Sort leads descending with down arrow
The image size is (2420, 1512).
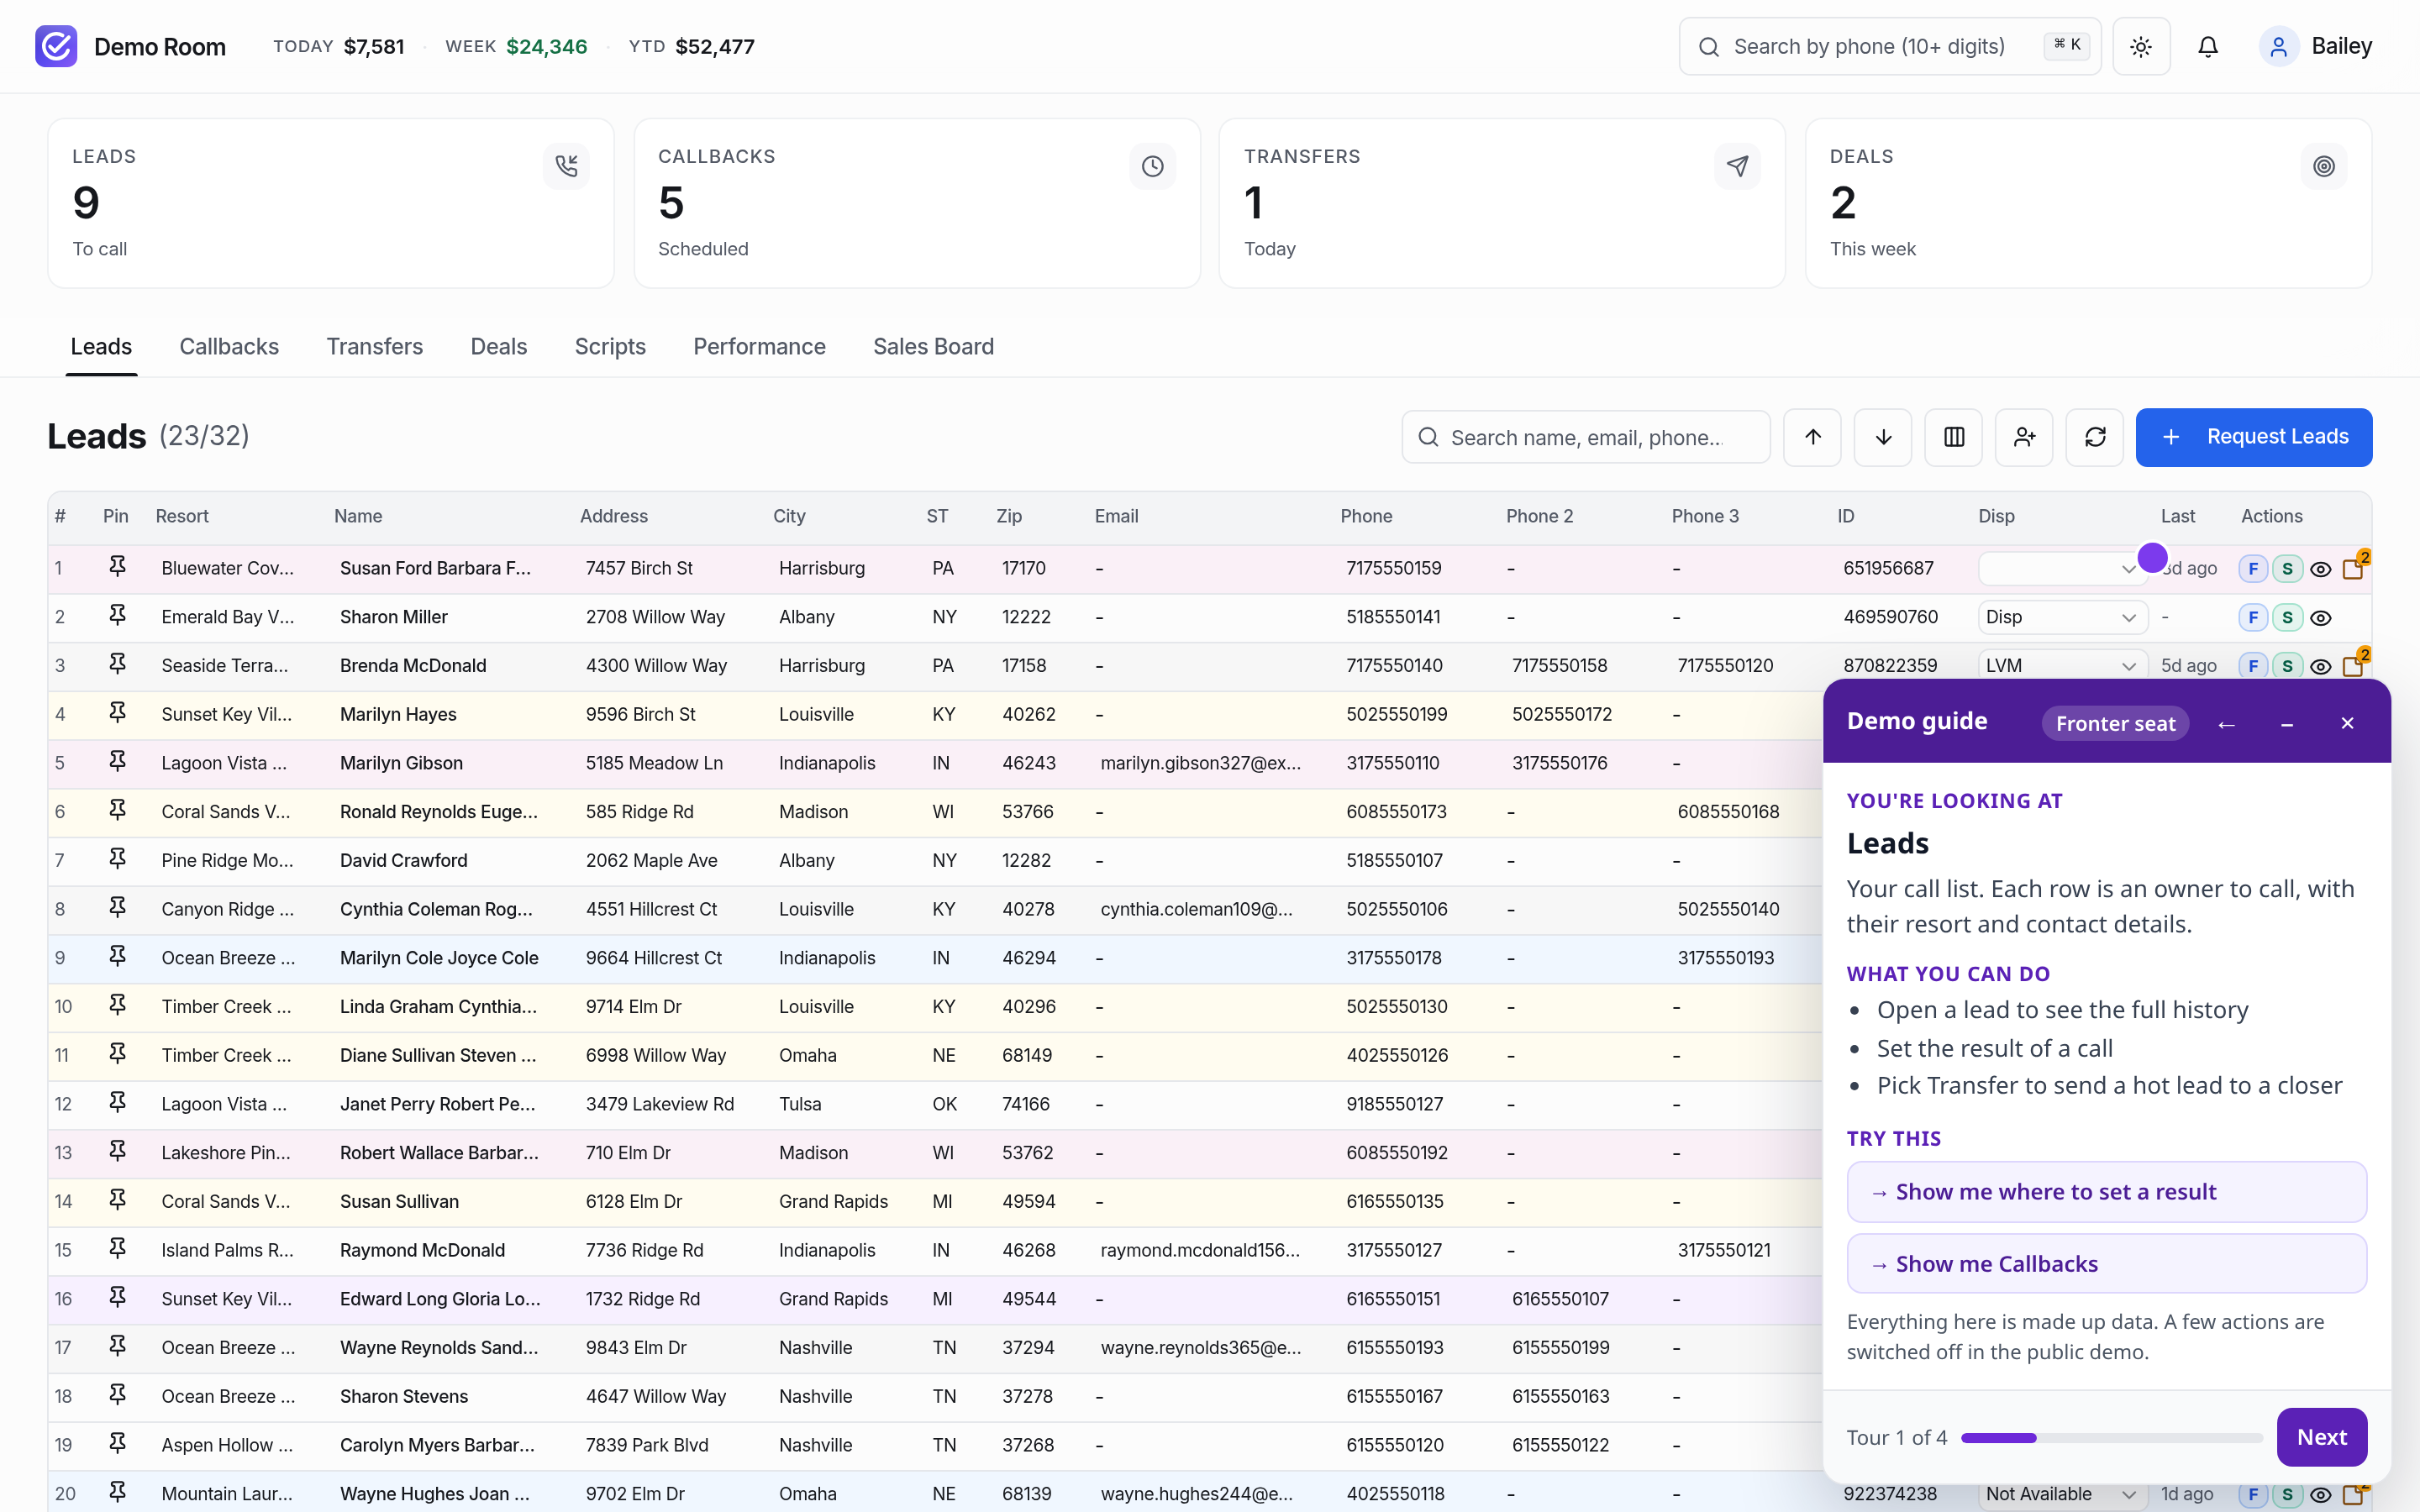click(x=1883, y=437)
